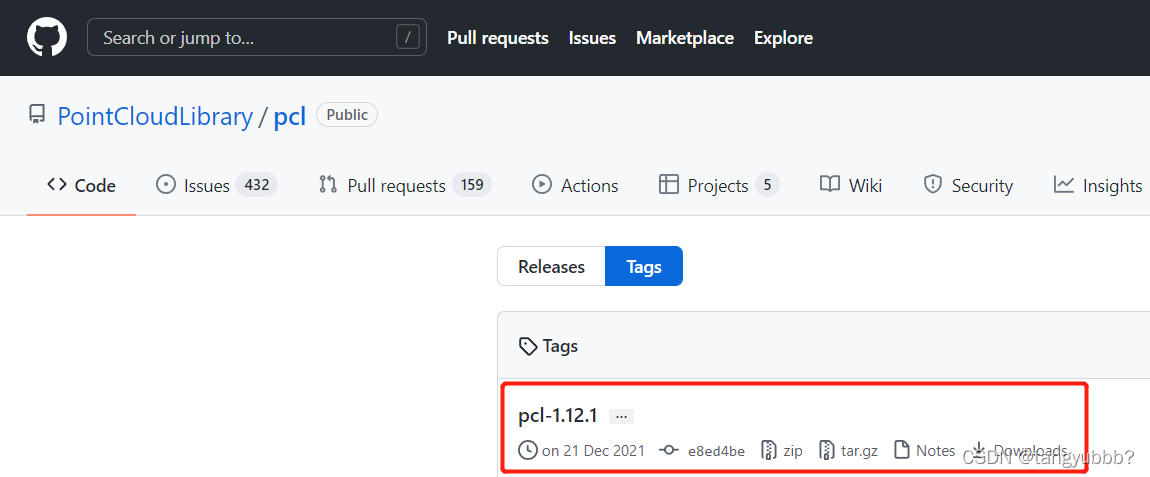Open the Wiki tab
The height and width of the screenshot is (477, 1150).
(x=851, y=186)
